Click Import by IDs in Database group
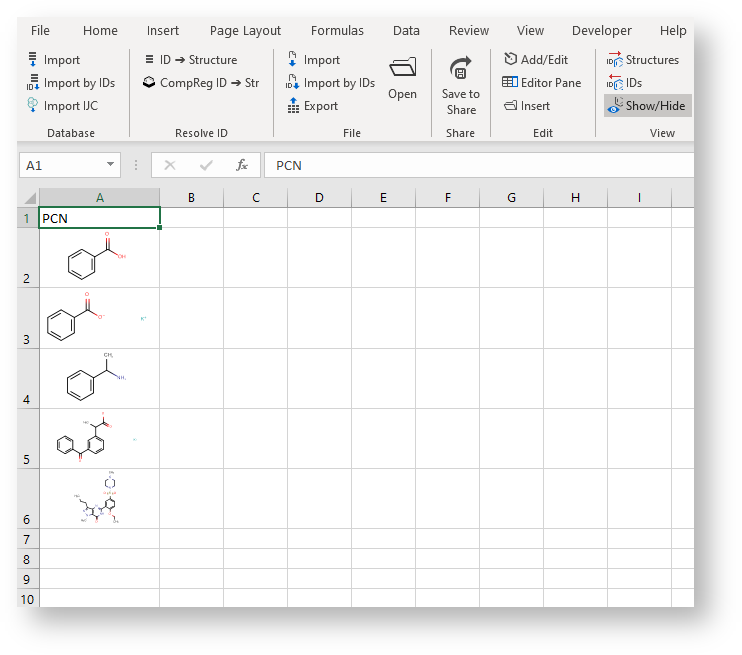Viewport: 742px width, 655px height. click(33, 83)
